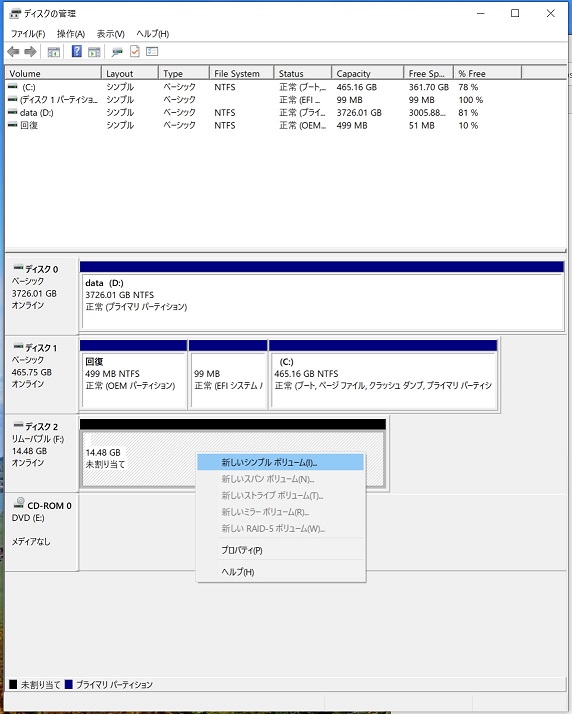
Task: Sort the list by File System column
Action: (x=241, y=73)
